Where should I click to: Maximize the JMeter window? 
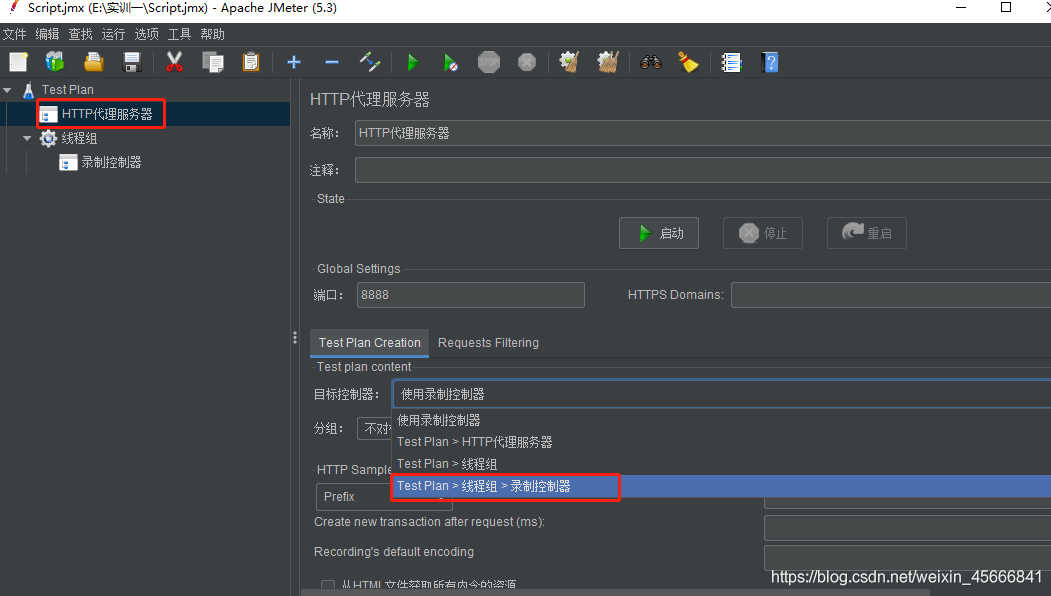point(1006,7)
